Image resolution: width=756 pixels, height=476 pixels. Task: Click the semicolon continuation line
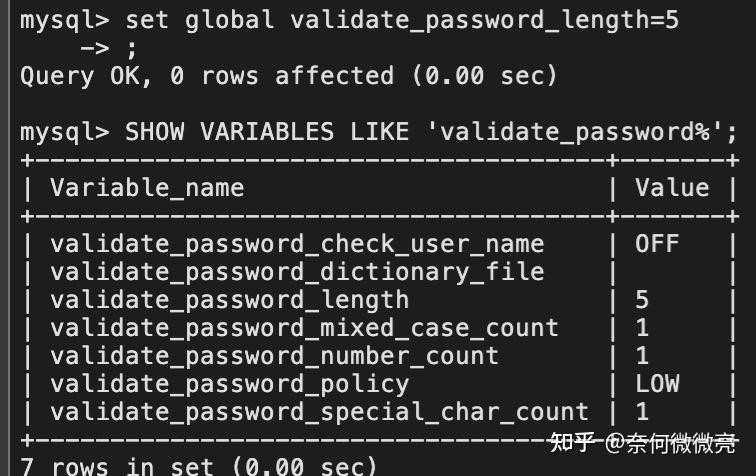[109, 48]
